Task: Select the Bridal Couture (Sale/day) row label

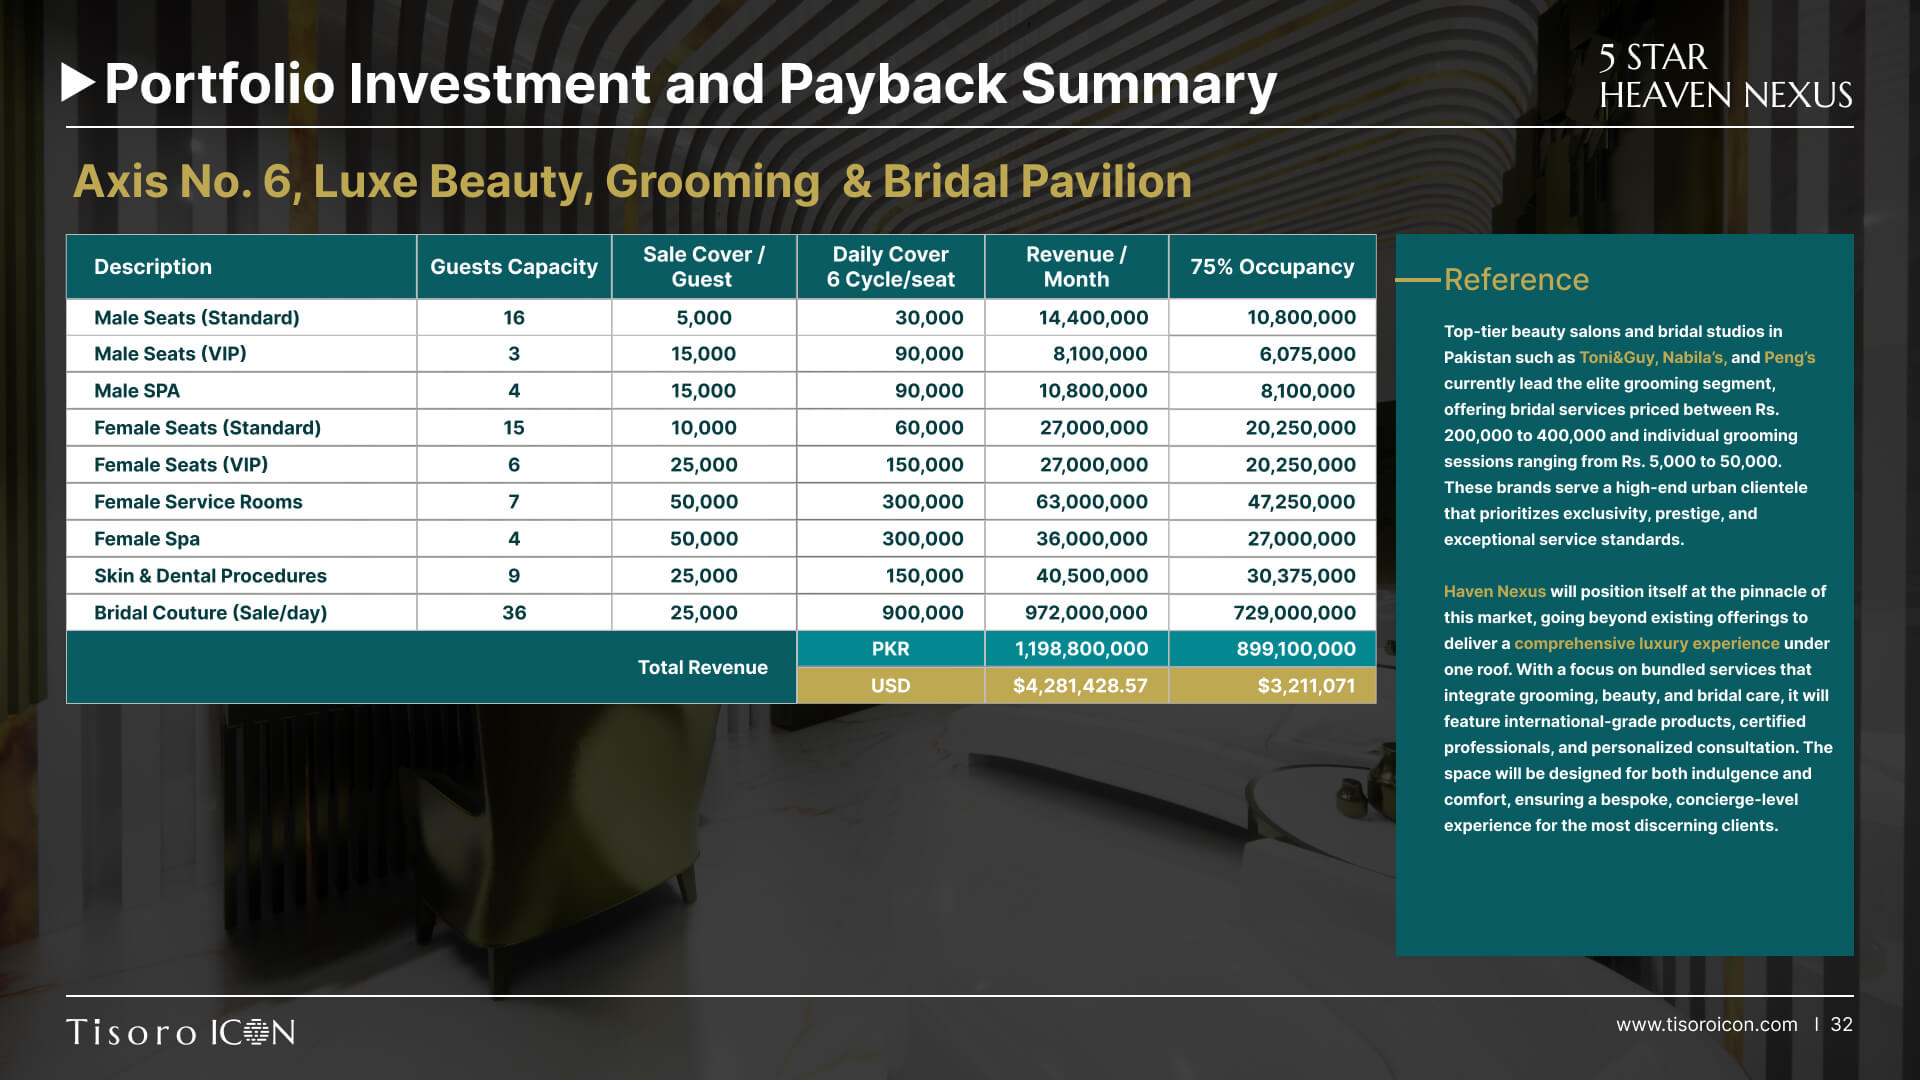Action: tap(210, 613)
